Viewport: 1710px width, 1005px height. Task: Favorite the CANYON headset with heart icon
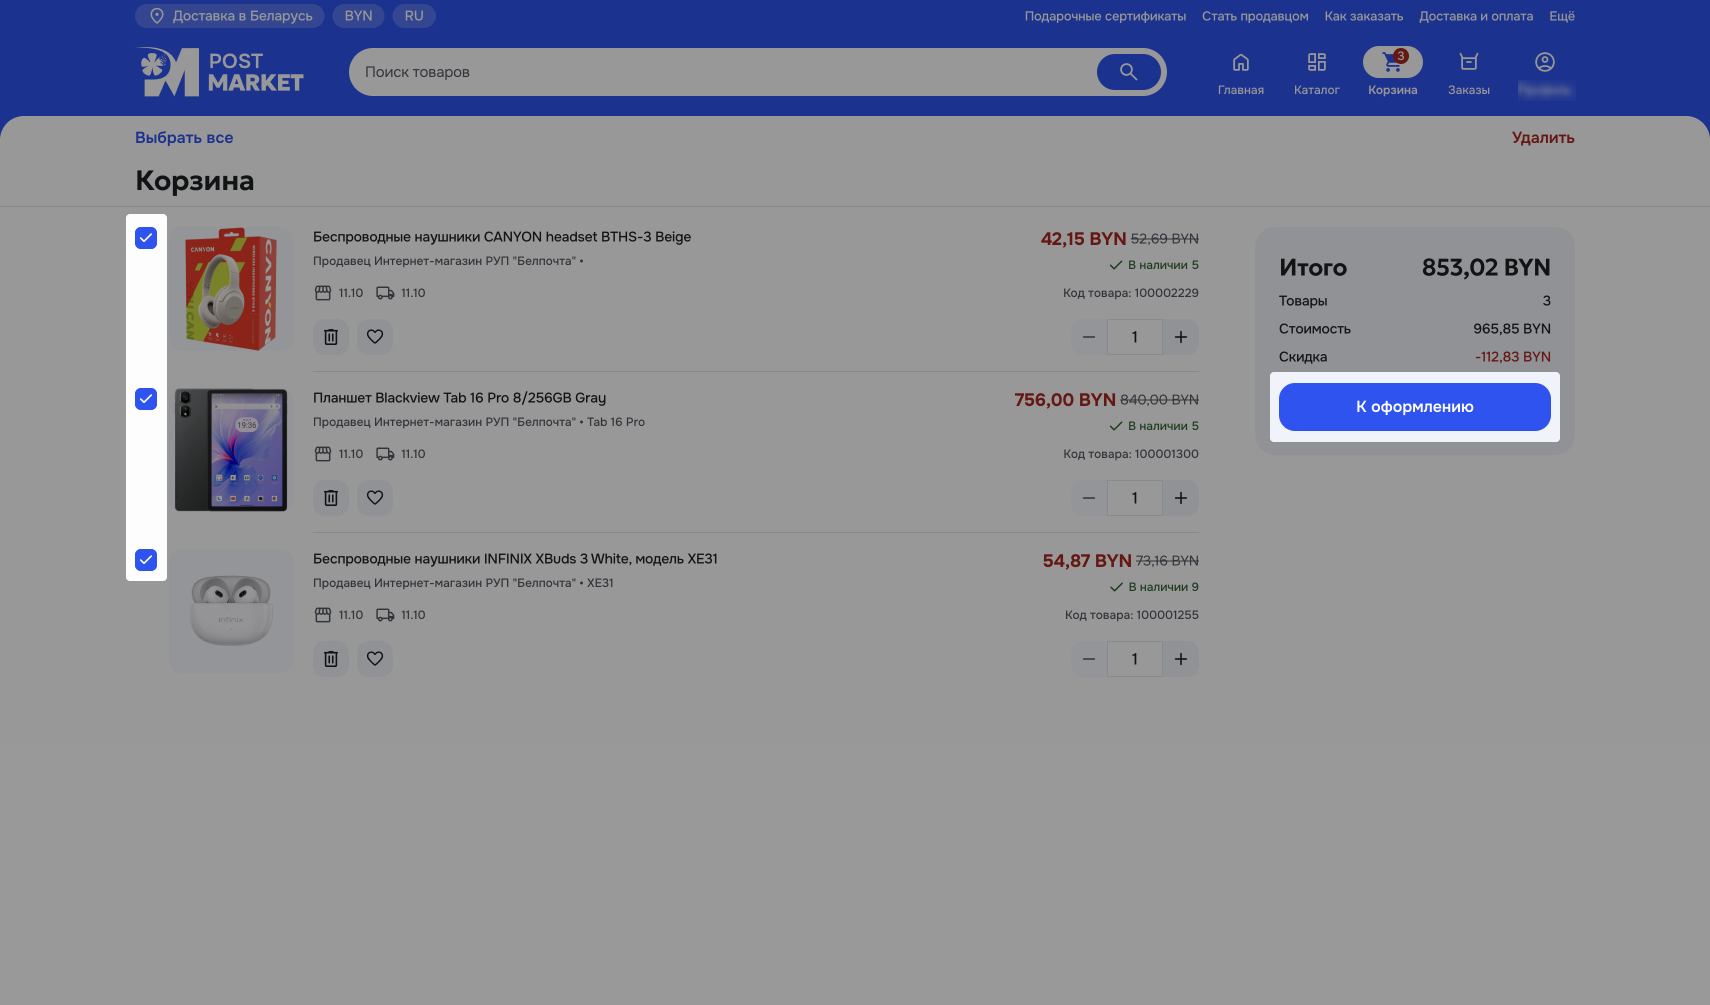point(375,337)
